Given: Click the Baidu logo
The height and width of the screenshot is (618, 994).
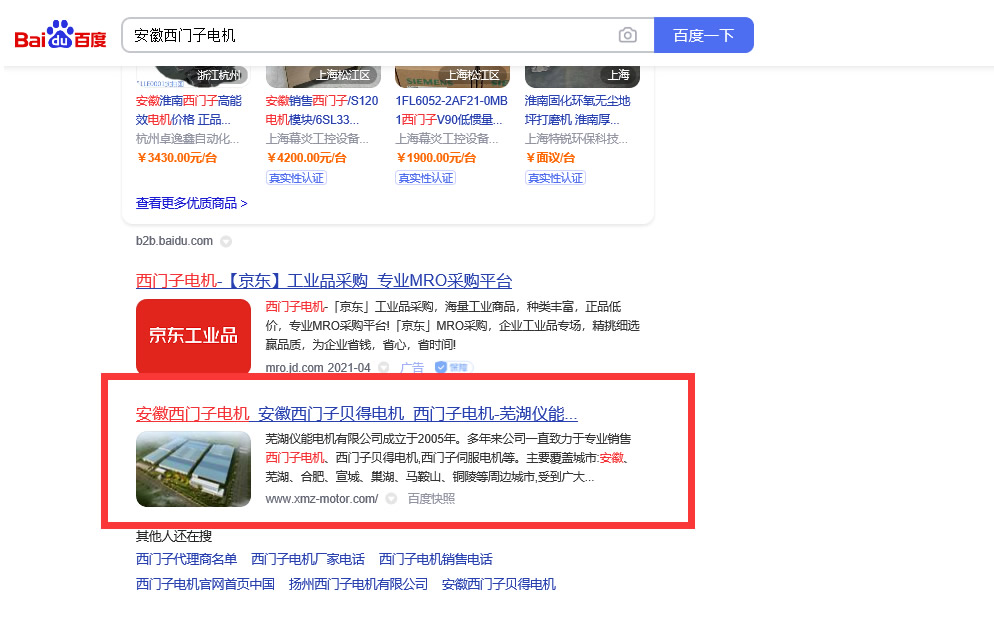Looking at the screenshot, I should pos(60,36).
